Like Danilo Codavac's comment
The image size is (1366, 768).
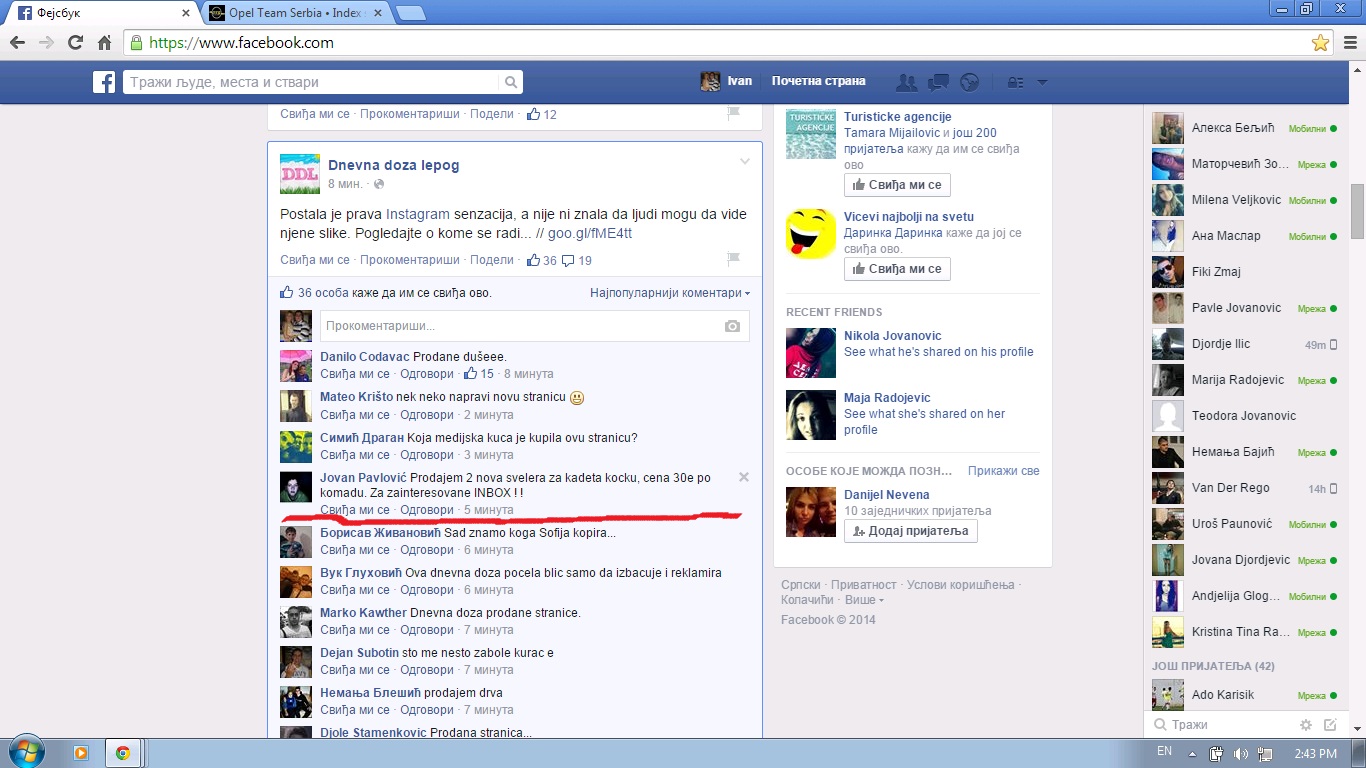354,374
